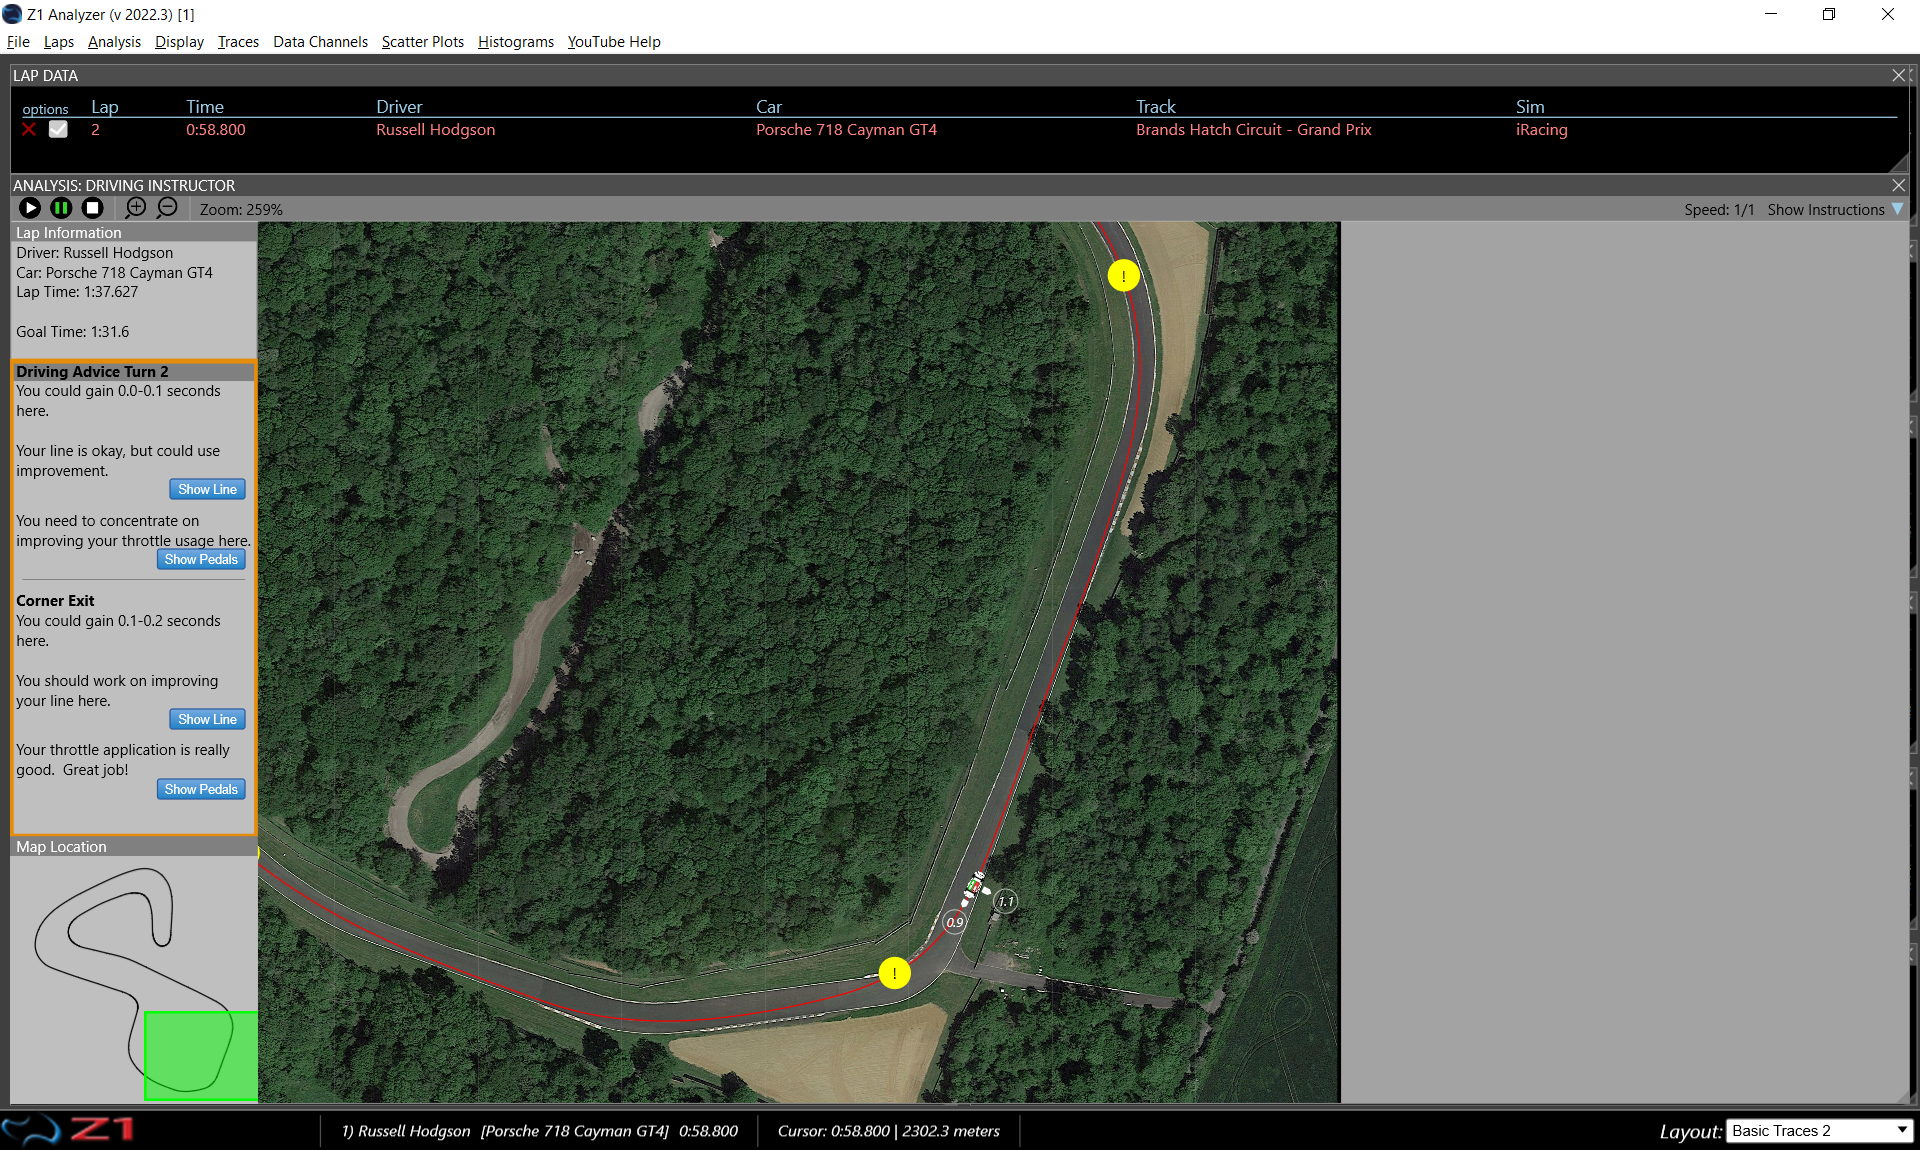Click Show Pedals under Corner Exit
This screenshot has height=1150, width=1920.
point(201,789)
